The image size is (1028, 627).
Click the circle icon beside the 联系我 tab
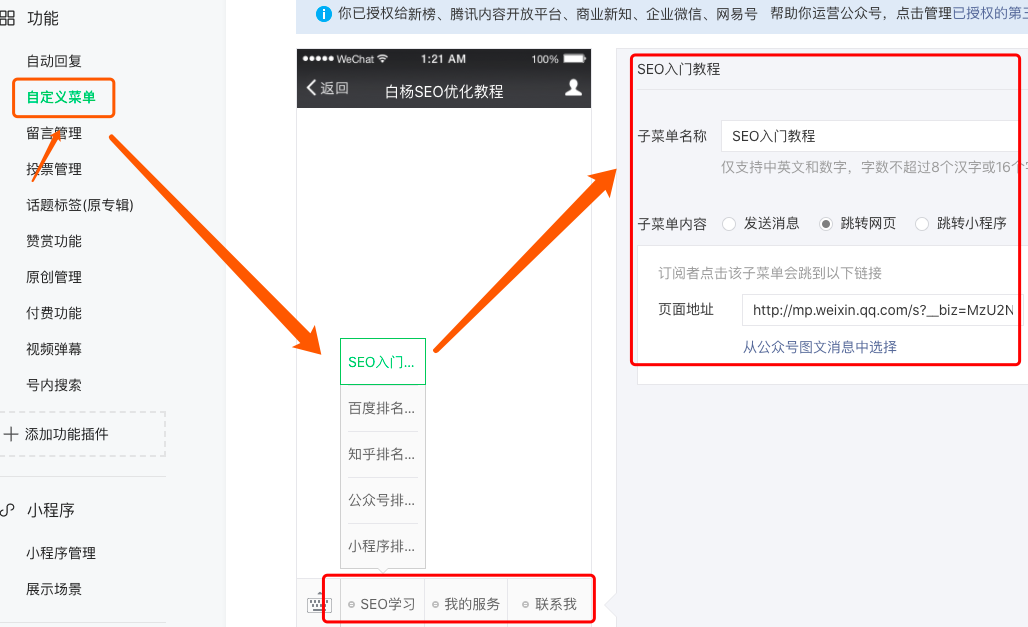coord(527,602)
